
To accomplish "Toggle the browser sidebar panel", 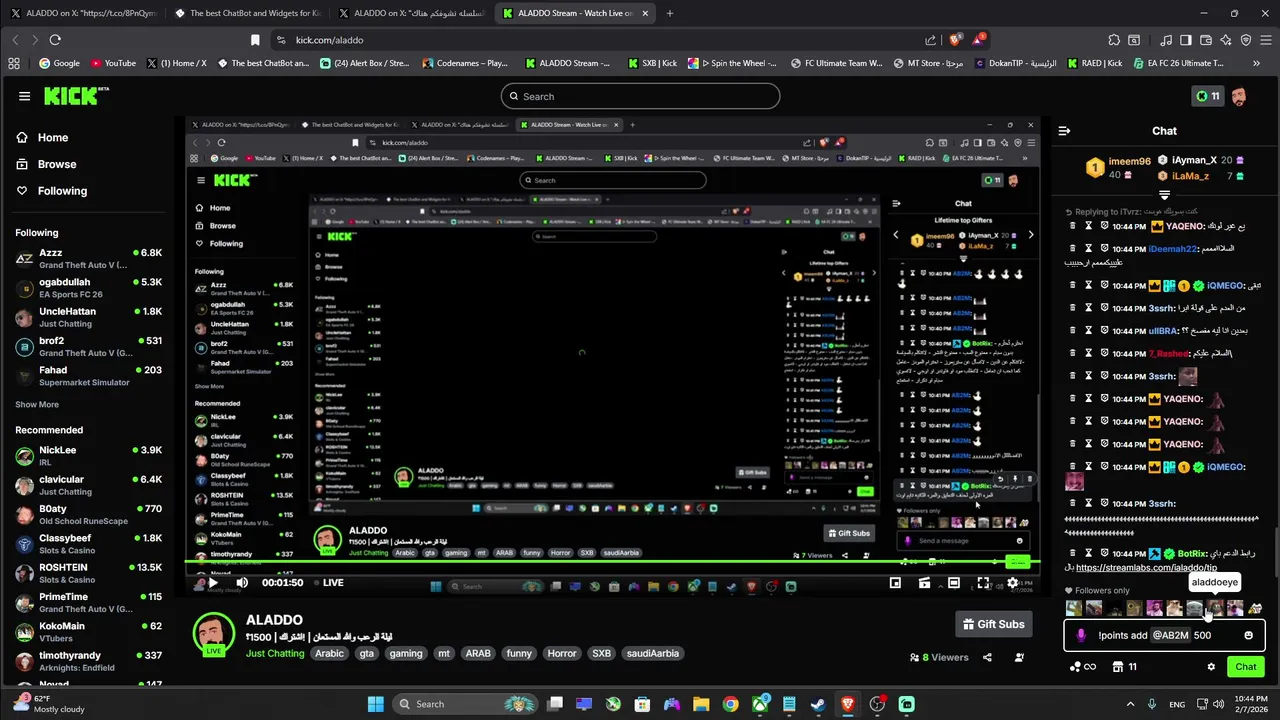I will [1185, 40].
